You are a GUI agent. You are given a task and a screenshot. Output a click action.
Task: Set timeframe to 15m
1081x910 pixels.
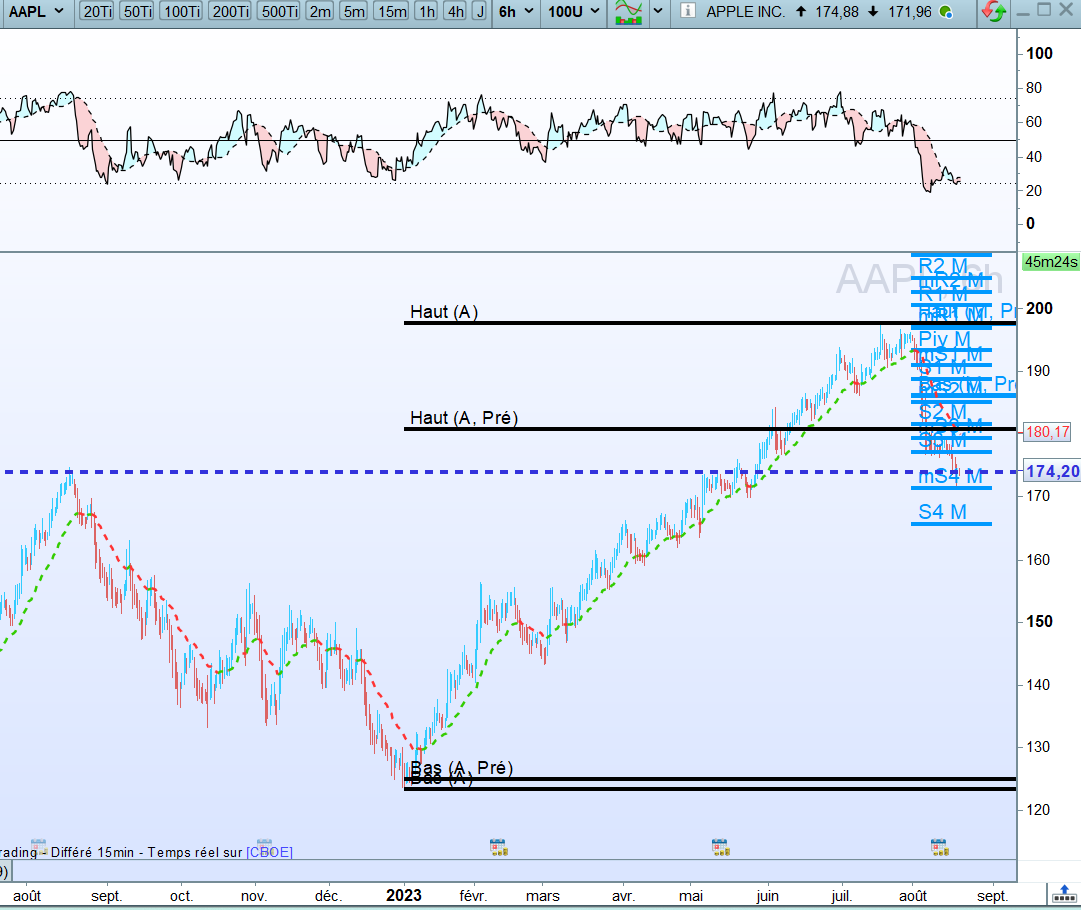click(392, 12)
